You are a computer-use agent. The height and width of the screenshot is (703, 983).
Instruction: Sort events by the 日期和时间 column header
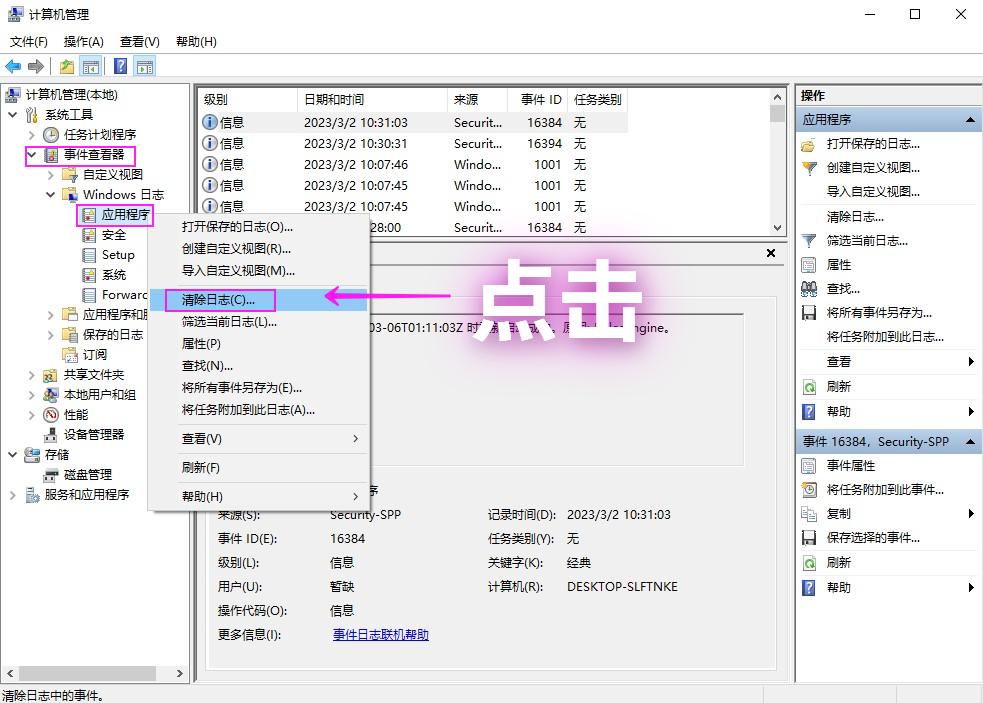(x=372, y=100)
